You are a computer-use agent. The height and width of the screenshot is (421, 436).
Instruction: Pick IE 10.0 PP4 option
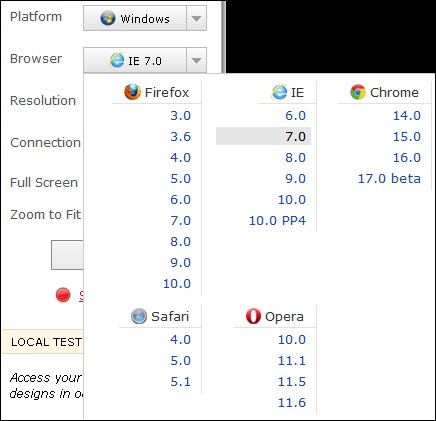point(277,220)
